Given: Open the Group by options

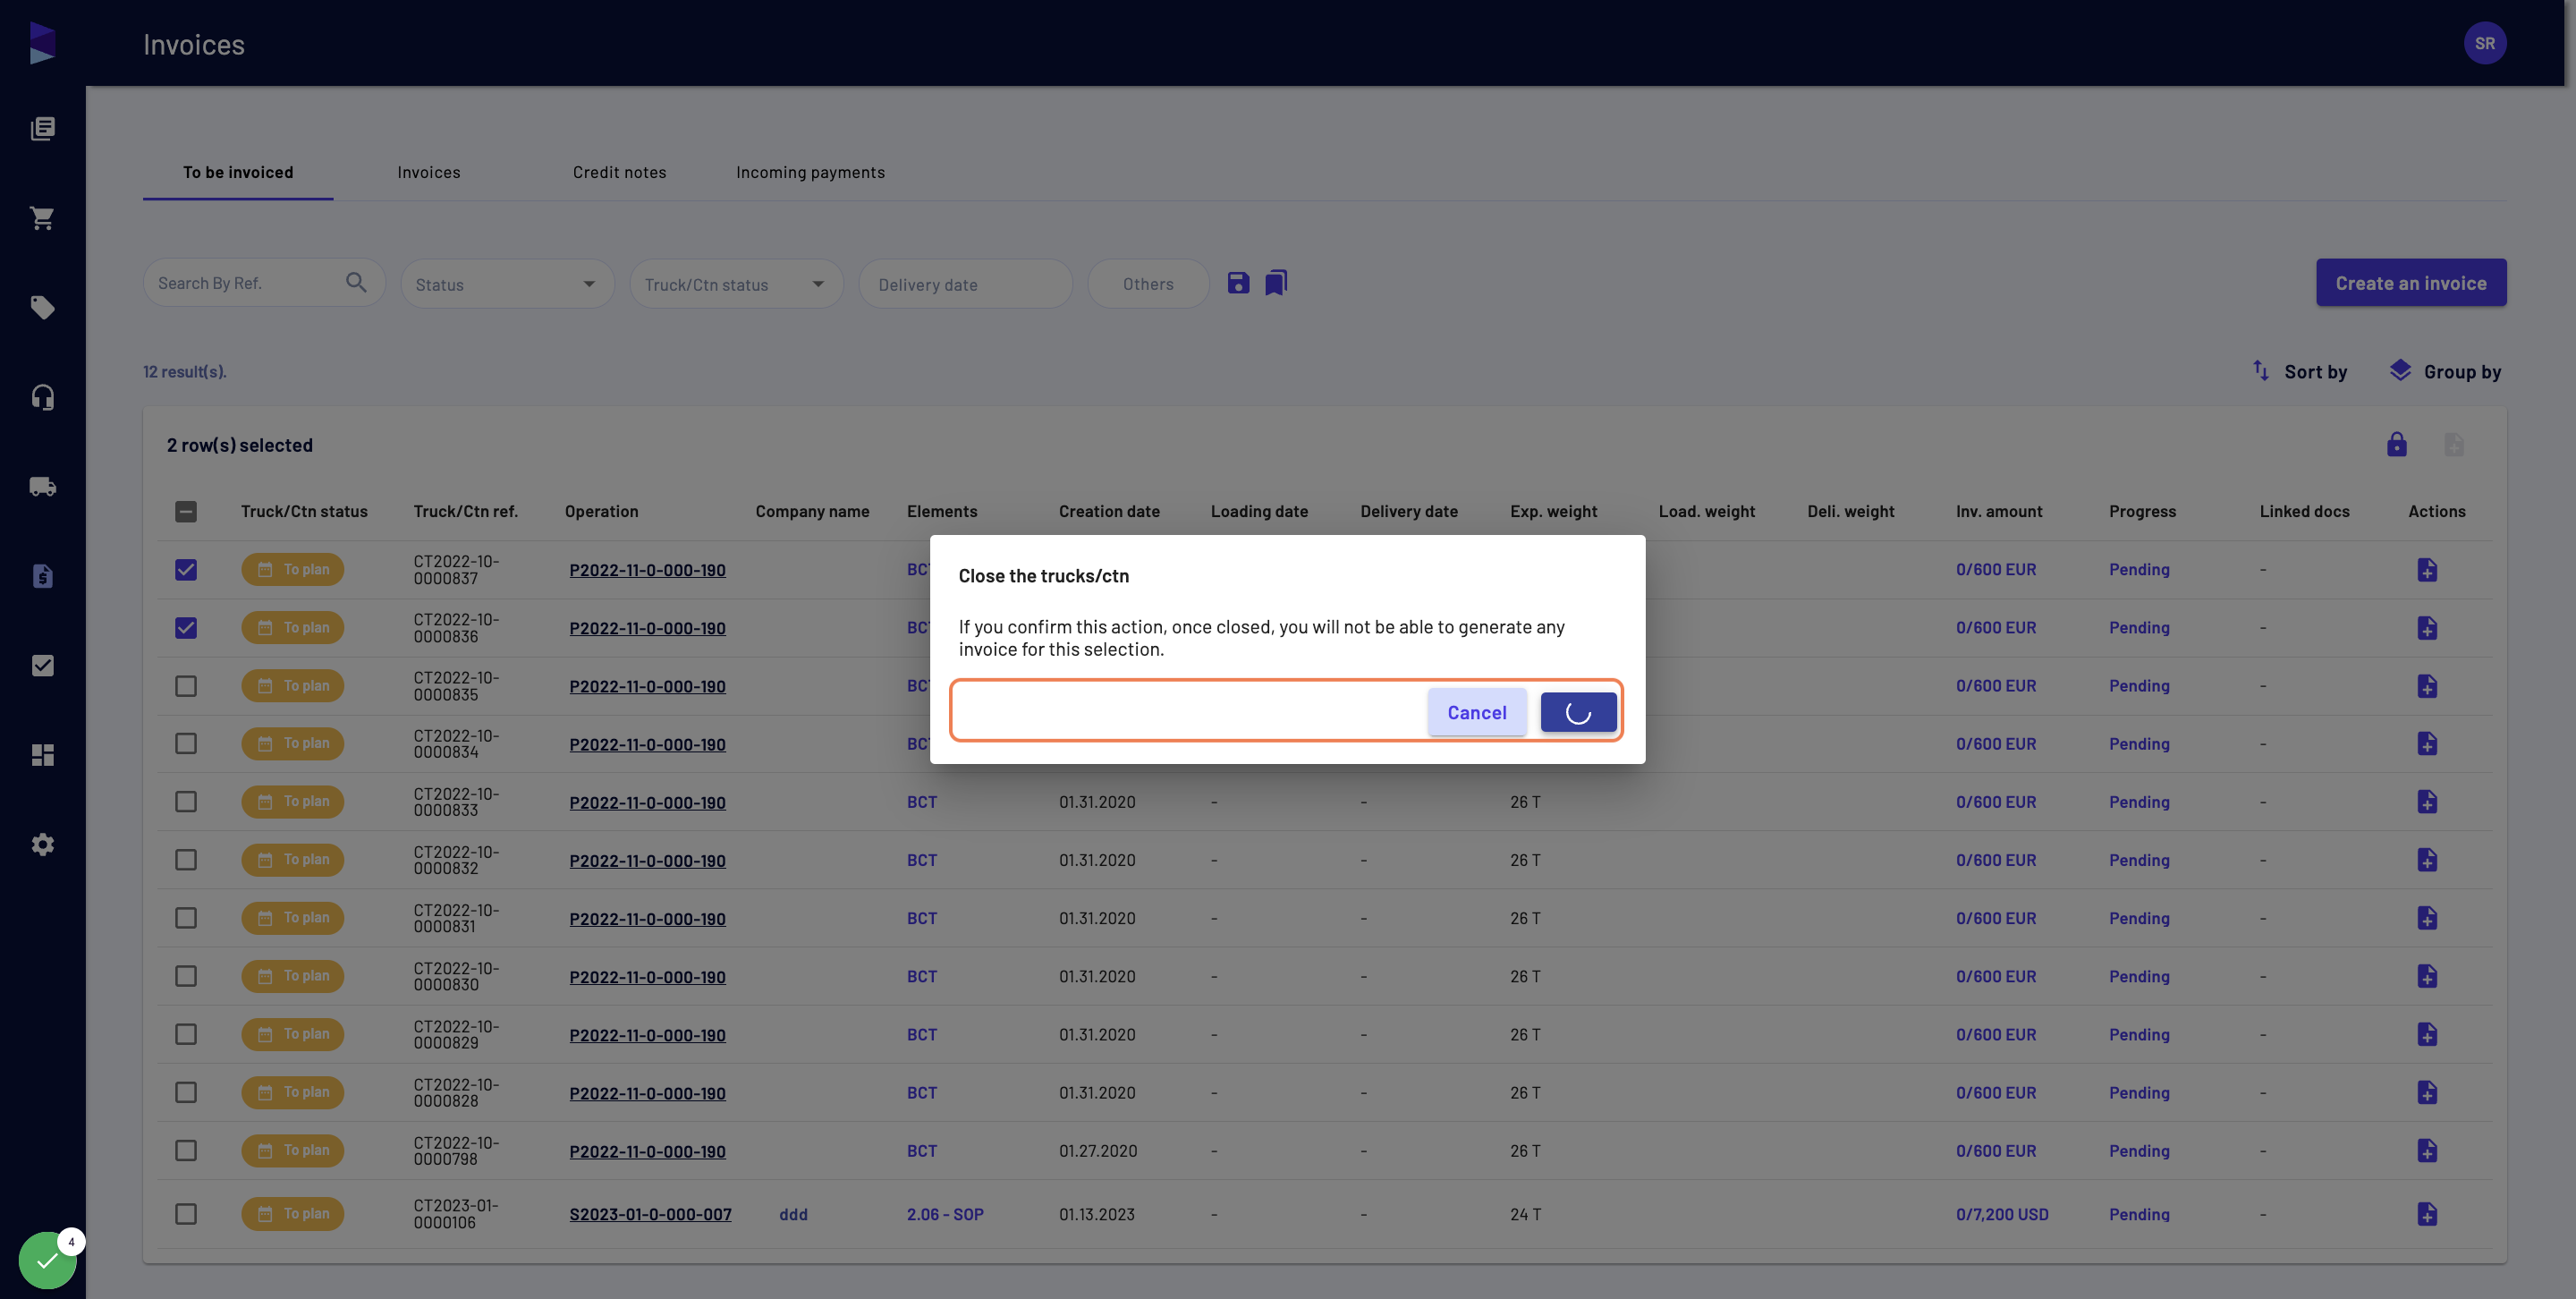Looking at the screenshot, I should (x=2445, y=372).
